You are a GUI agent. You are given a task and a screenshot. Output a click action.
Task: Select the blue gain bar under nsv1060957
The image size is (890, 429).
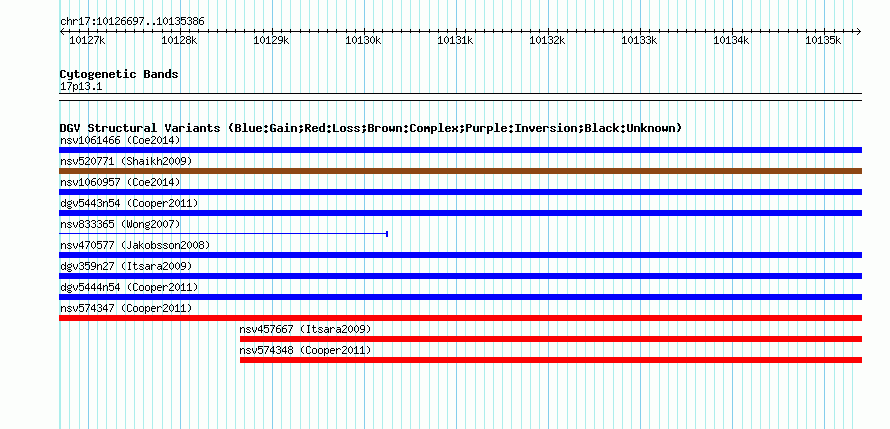460,192
